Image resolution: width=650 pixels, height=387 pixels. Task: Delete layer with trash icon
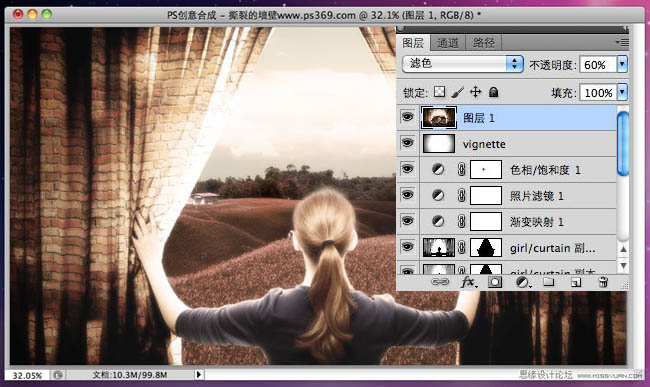pyautogui.click(x=603, y=282)
